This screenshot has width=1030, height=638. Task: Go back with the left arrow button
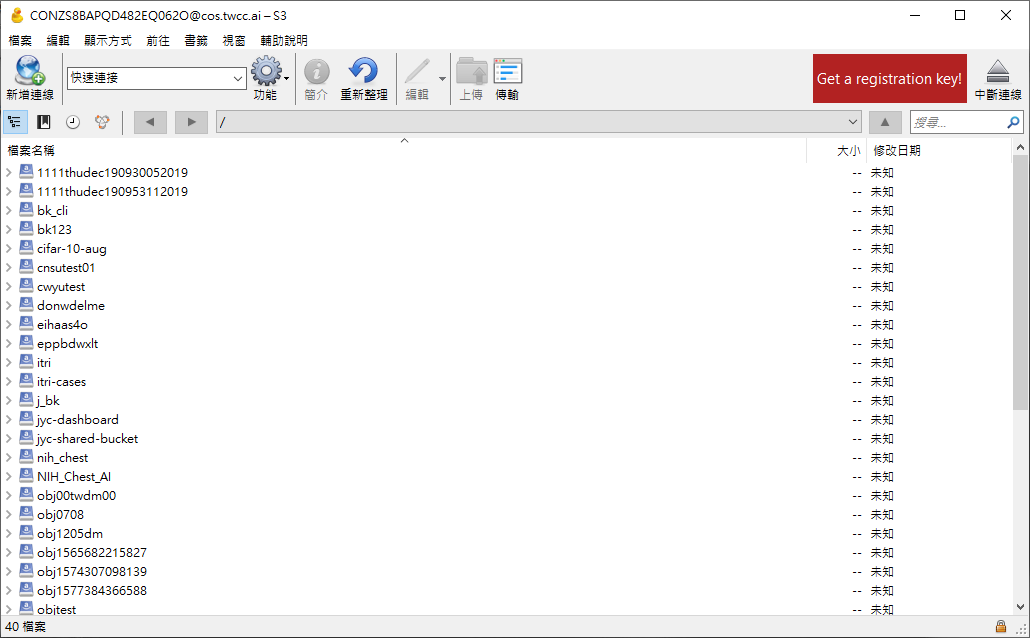click(x=150, y=122)
